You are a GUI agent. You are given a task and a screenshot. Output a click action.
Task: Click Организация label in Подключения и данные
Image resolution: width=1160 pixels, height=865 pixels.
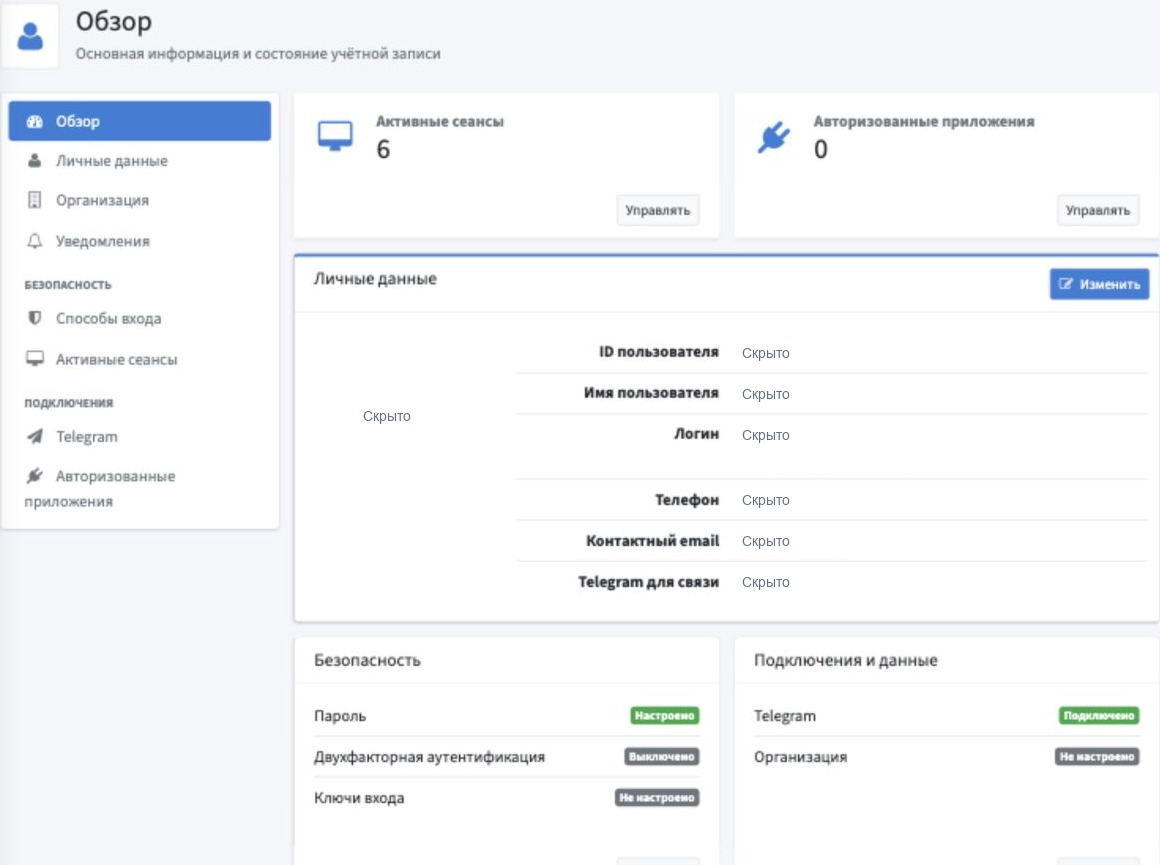[800, 757]
